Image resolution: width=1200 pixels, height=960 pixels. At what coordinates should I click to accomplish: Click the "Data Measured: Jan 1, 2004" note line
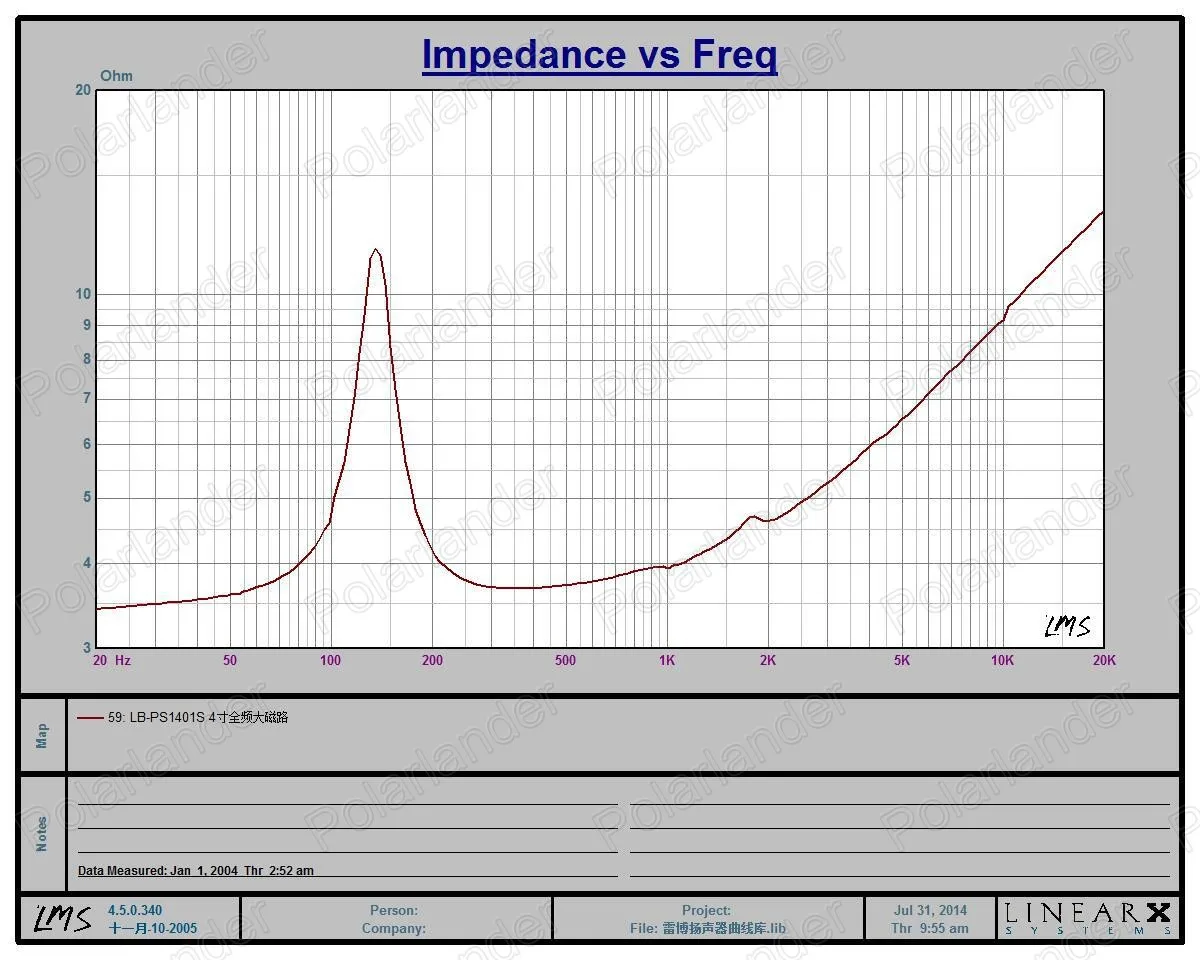(x=196, y=871)
